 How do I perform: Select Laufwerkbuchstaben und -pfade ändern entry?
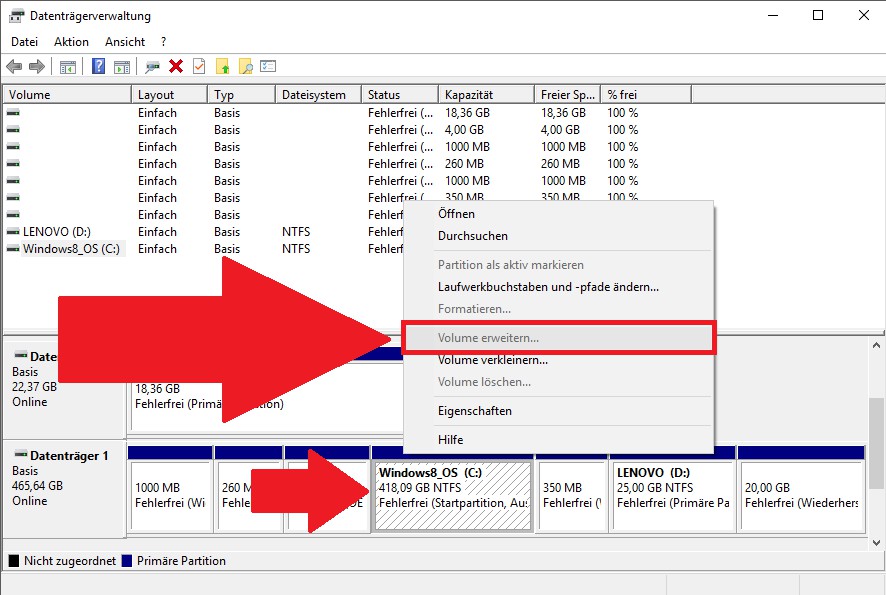pos(548,287)
